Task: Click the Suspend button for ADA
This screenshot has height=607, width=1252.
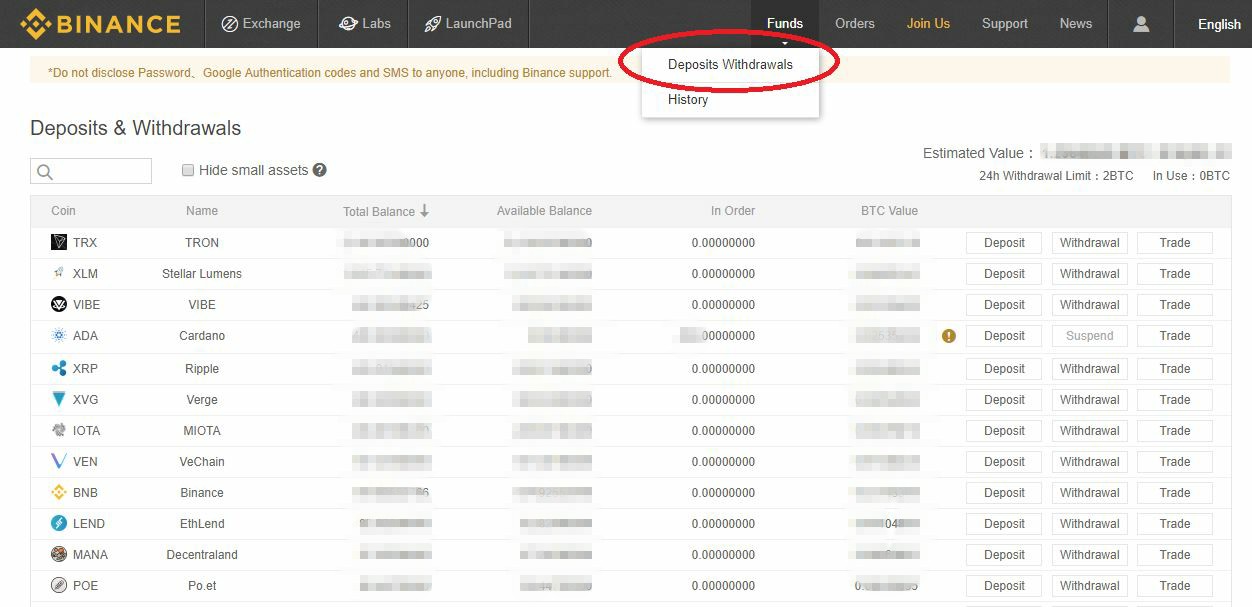Action: [x=1090, y=336]
